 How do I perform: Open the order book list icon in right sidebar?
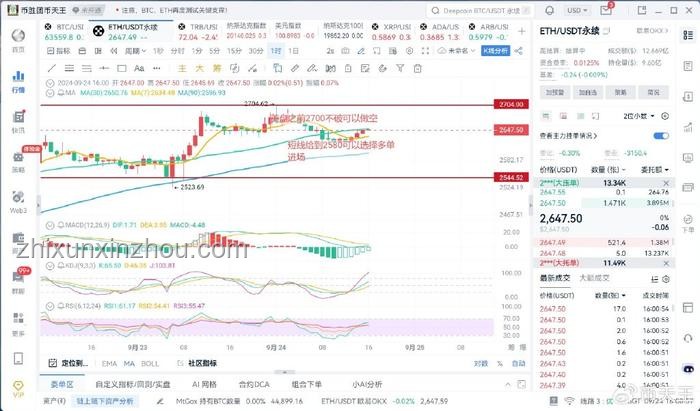pyautogui.click(x=688, y=35)
